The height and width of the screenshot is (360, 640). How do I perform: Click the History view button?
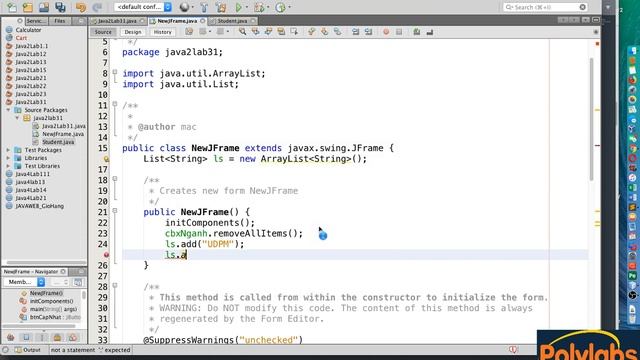162,32
